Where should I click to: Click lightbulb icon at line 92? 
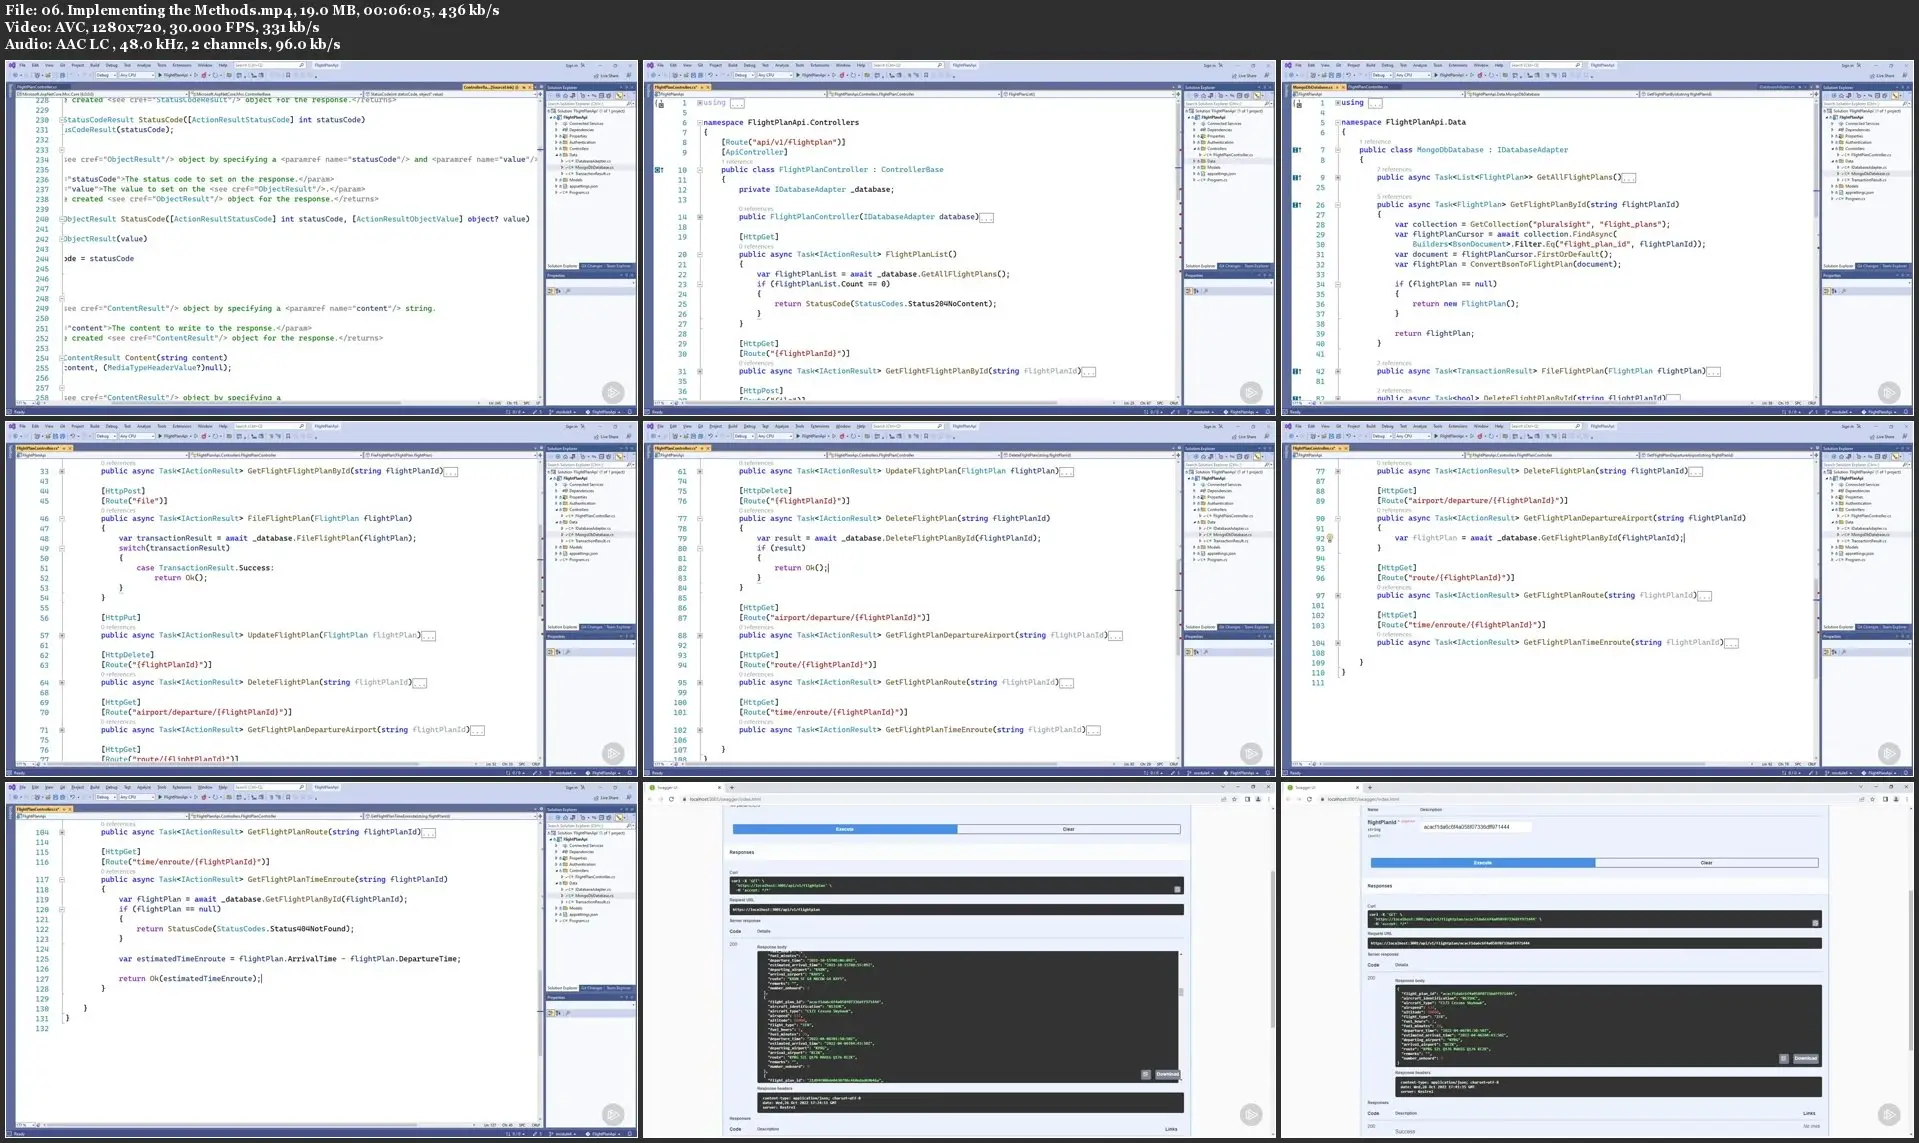tap(1329, 538)
